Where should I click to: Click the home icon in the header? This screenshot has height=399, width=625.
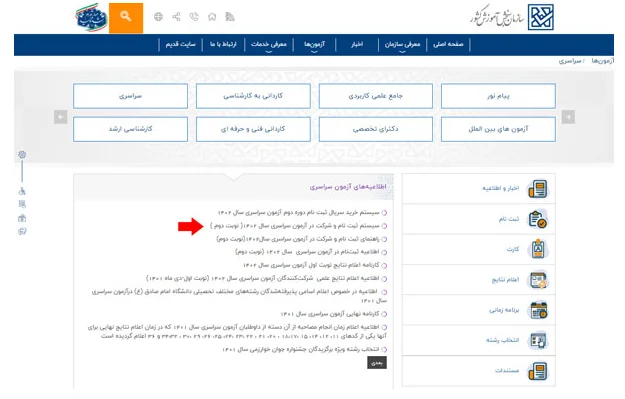click(x=212, y=17)
